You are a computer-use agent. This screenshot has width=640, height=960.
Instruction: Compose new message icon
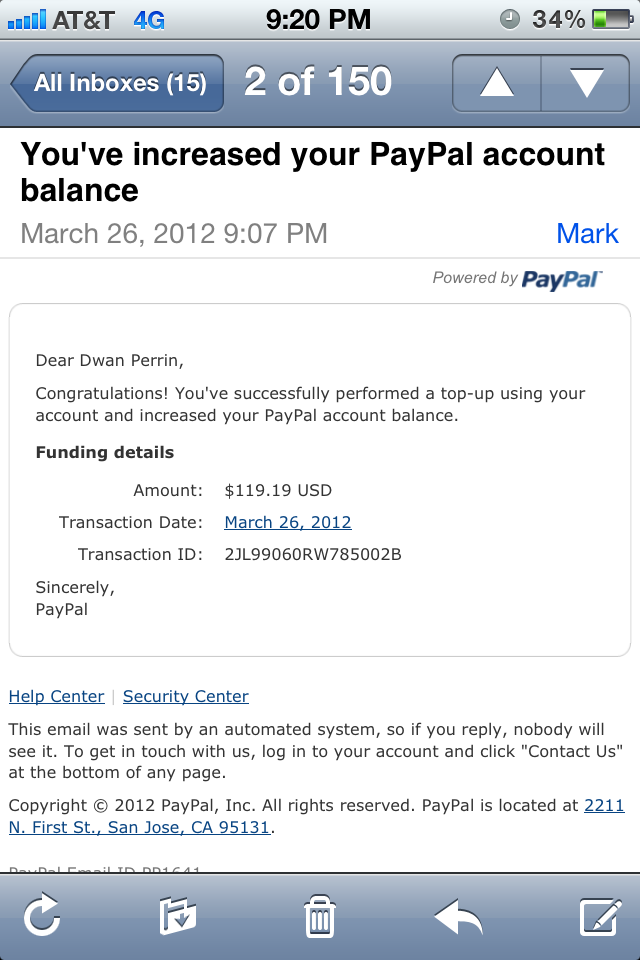[x=600, y=916]
